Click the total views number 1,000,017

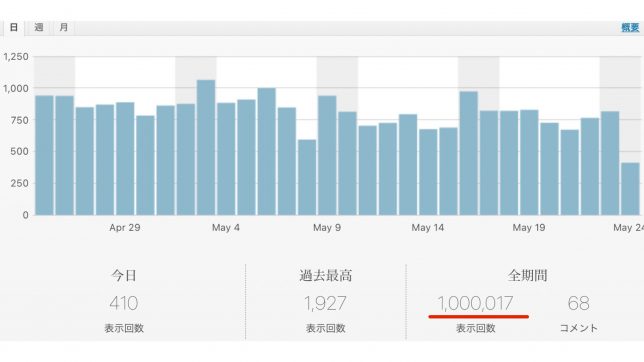pyautogui.click(x=476, y=304)
